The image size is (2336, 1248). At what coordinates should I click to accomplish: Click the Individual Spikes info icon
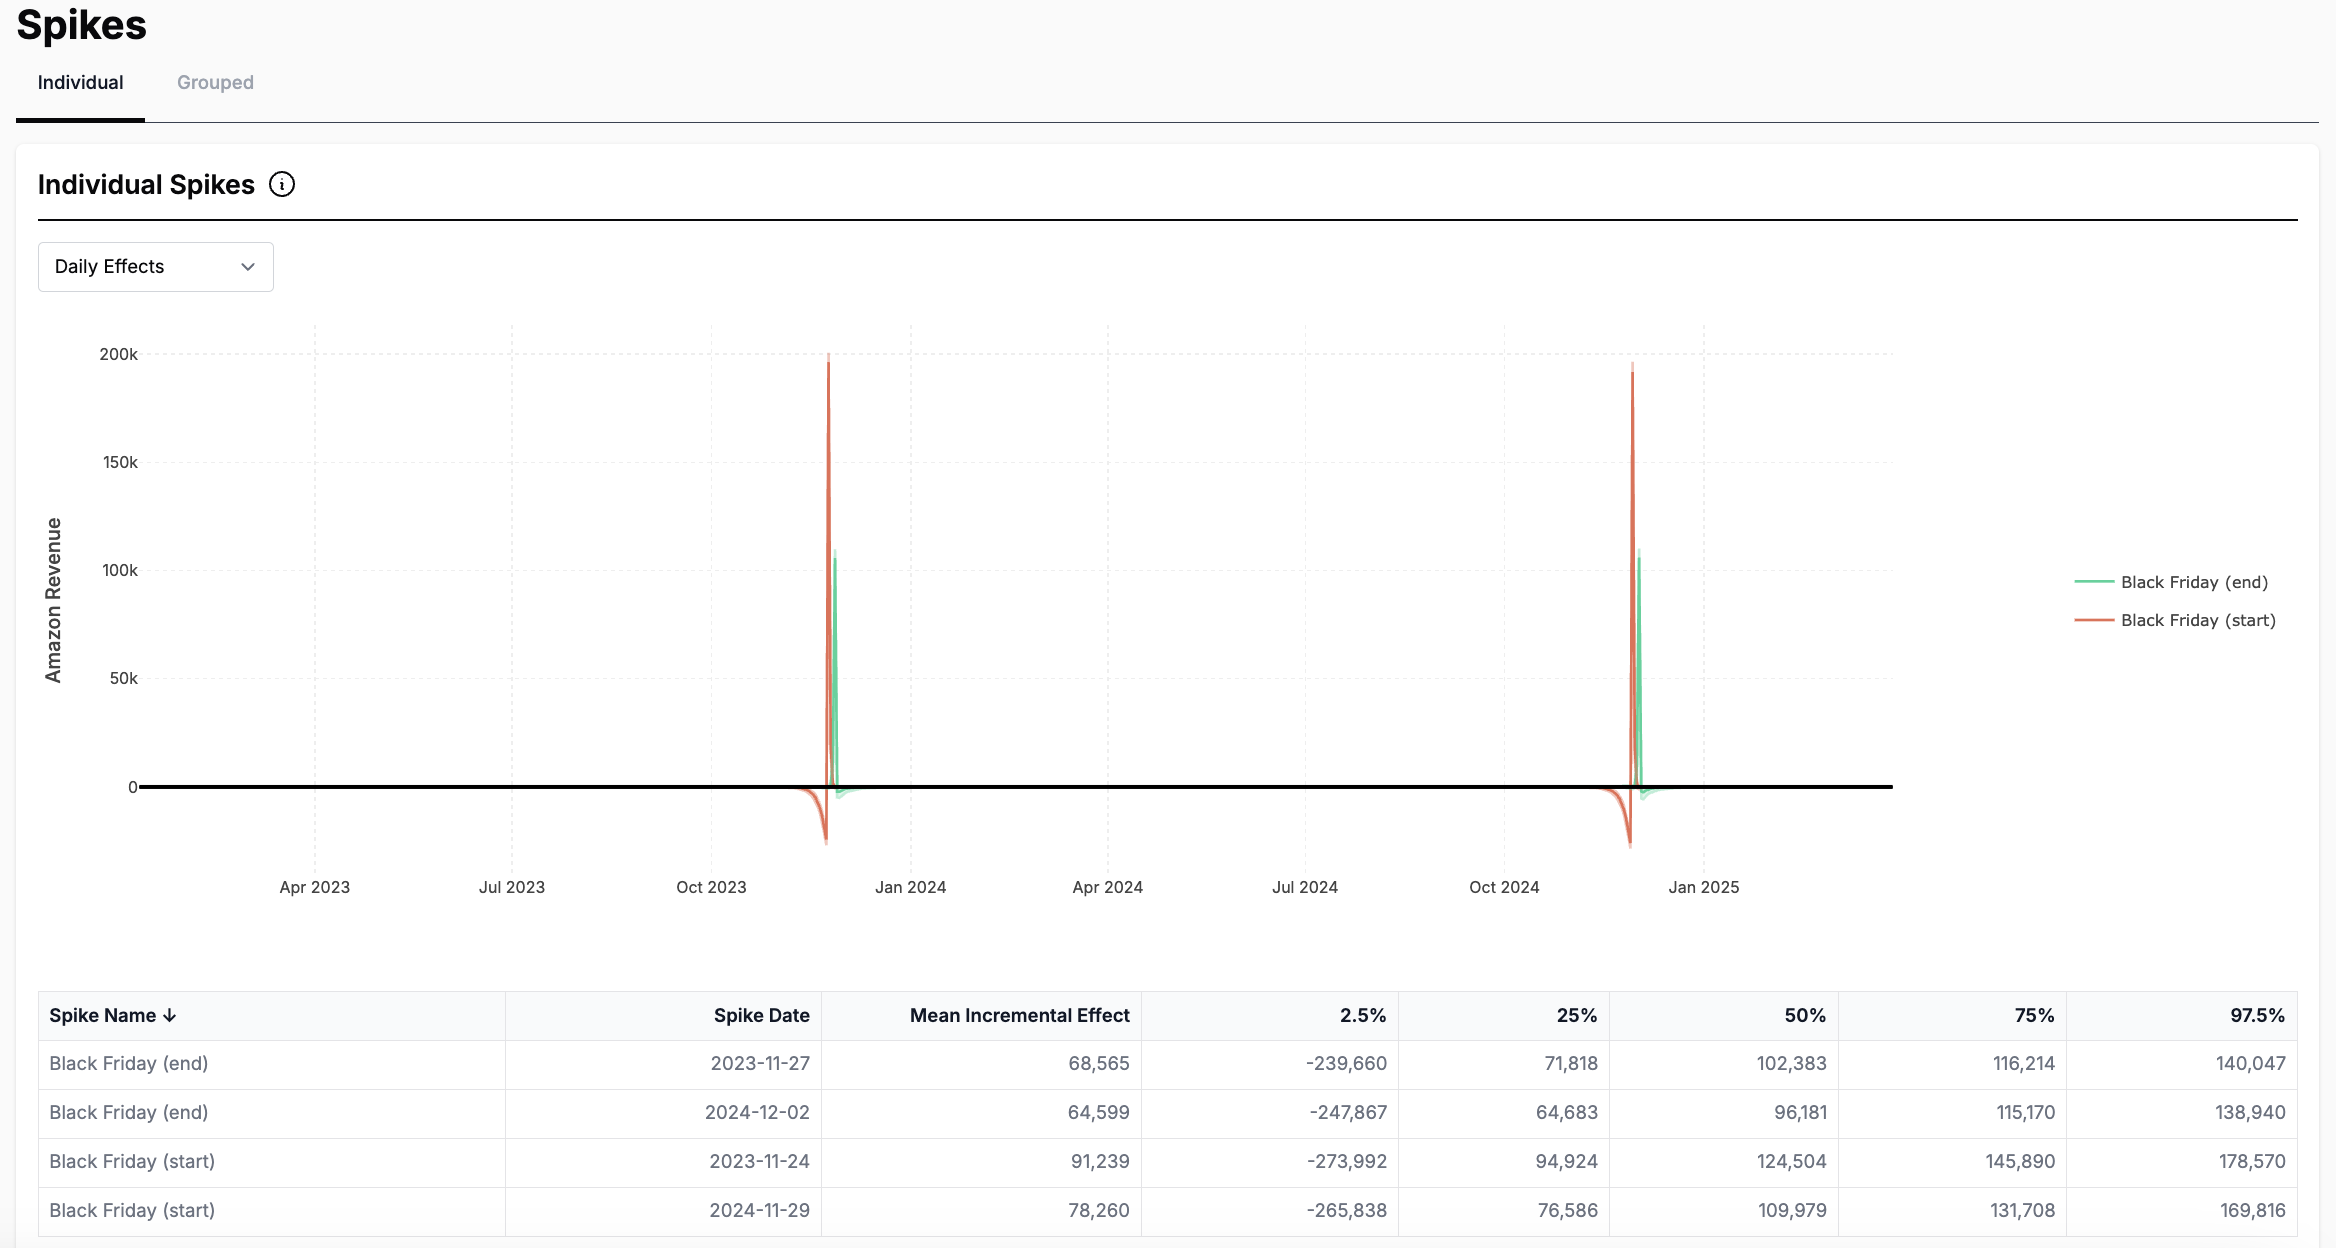282,185
